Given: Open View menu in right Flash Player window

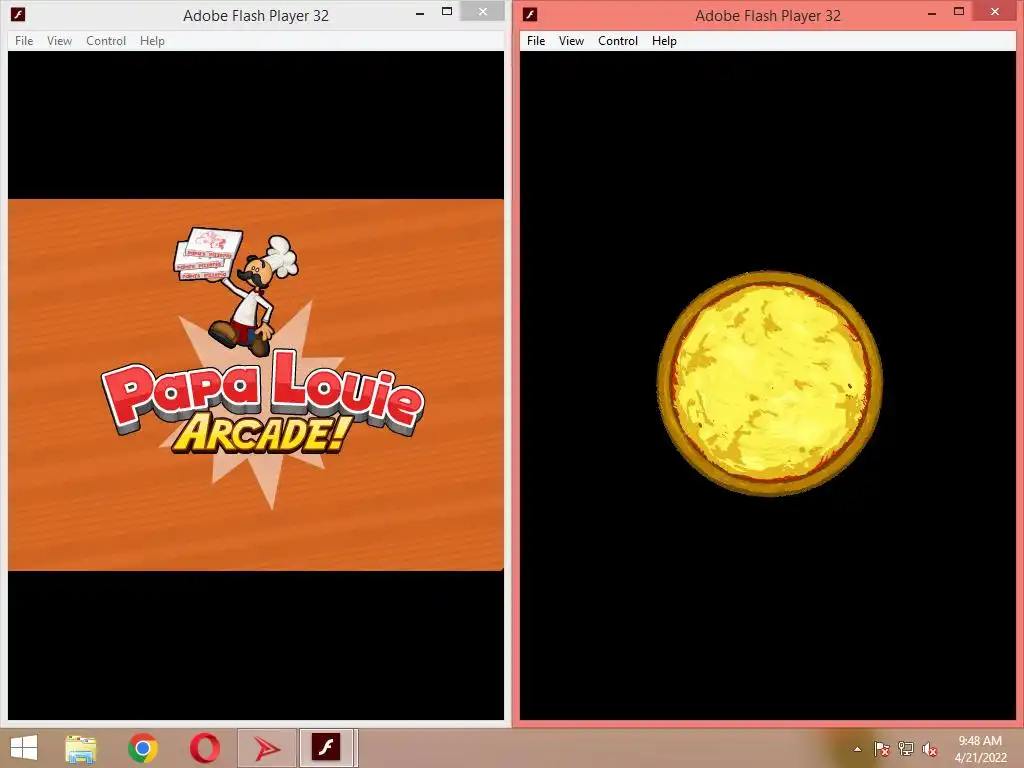Looking at the screenshot, I should (x=571, y=40).
